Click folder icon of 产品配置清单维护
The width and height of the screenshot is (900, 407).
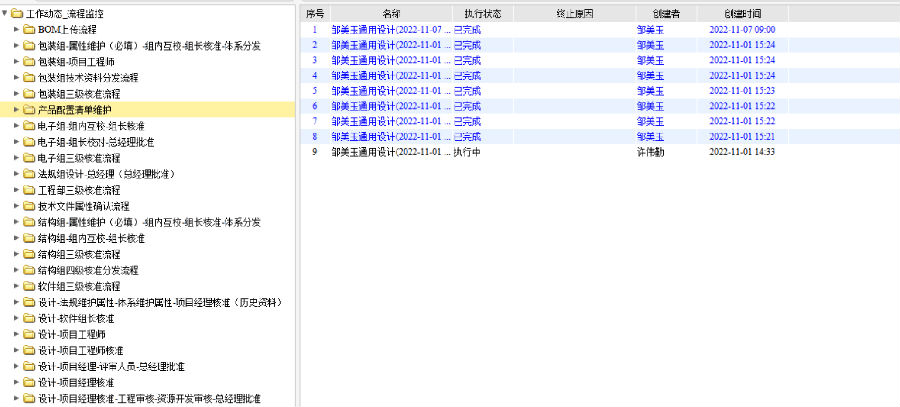click(x=30, y=110)
